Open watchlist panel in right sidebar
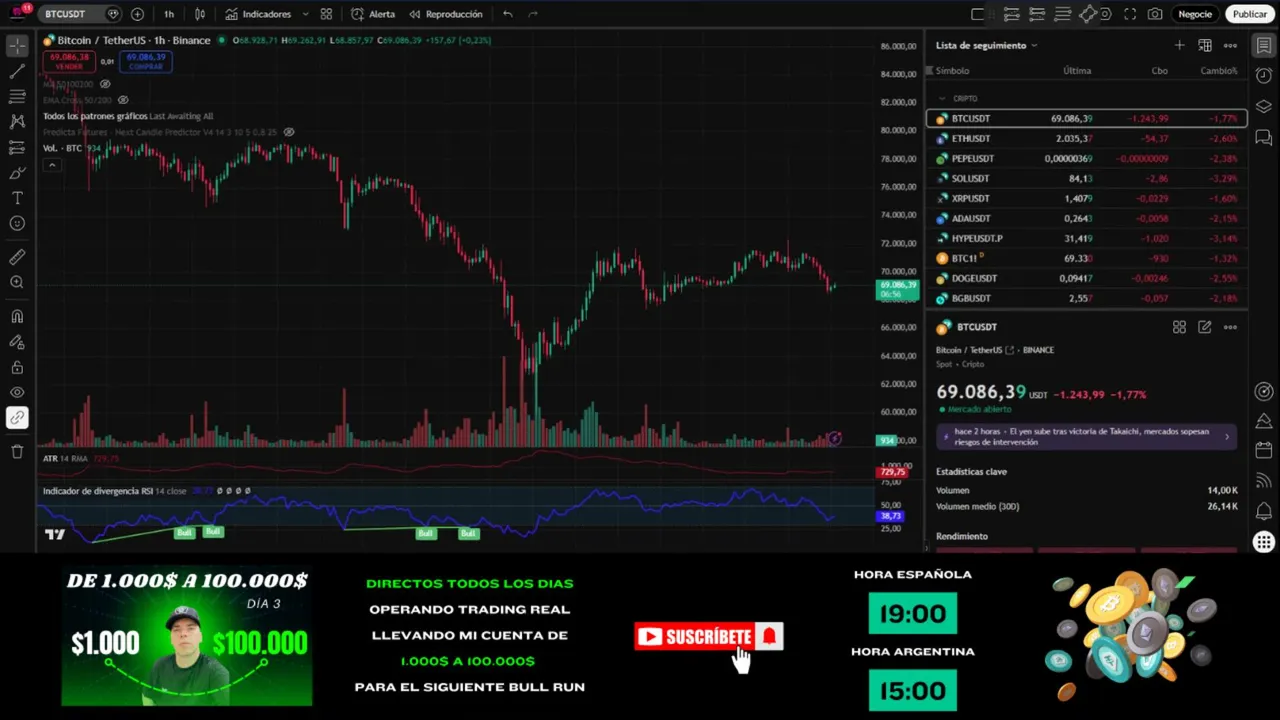Image resolution: width=1280 pixels, height=720 pixels. click(x=1264, y=46)
